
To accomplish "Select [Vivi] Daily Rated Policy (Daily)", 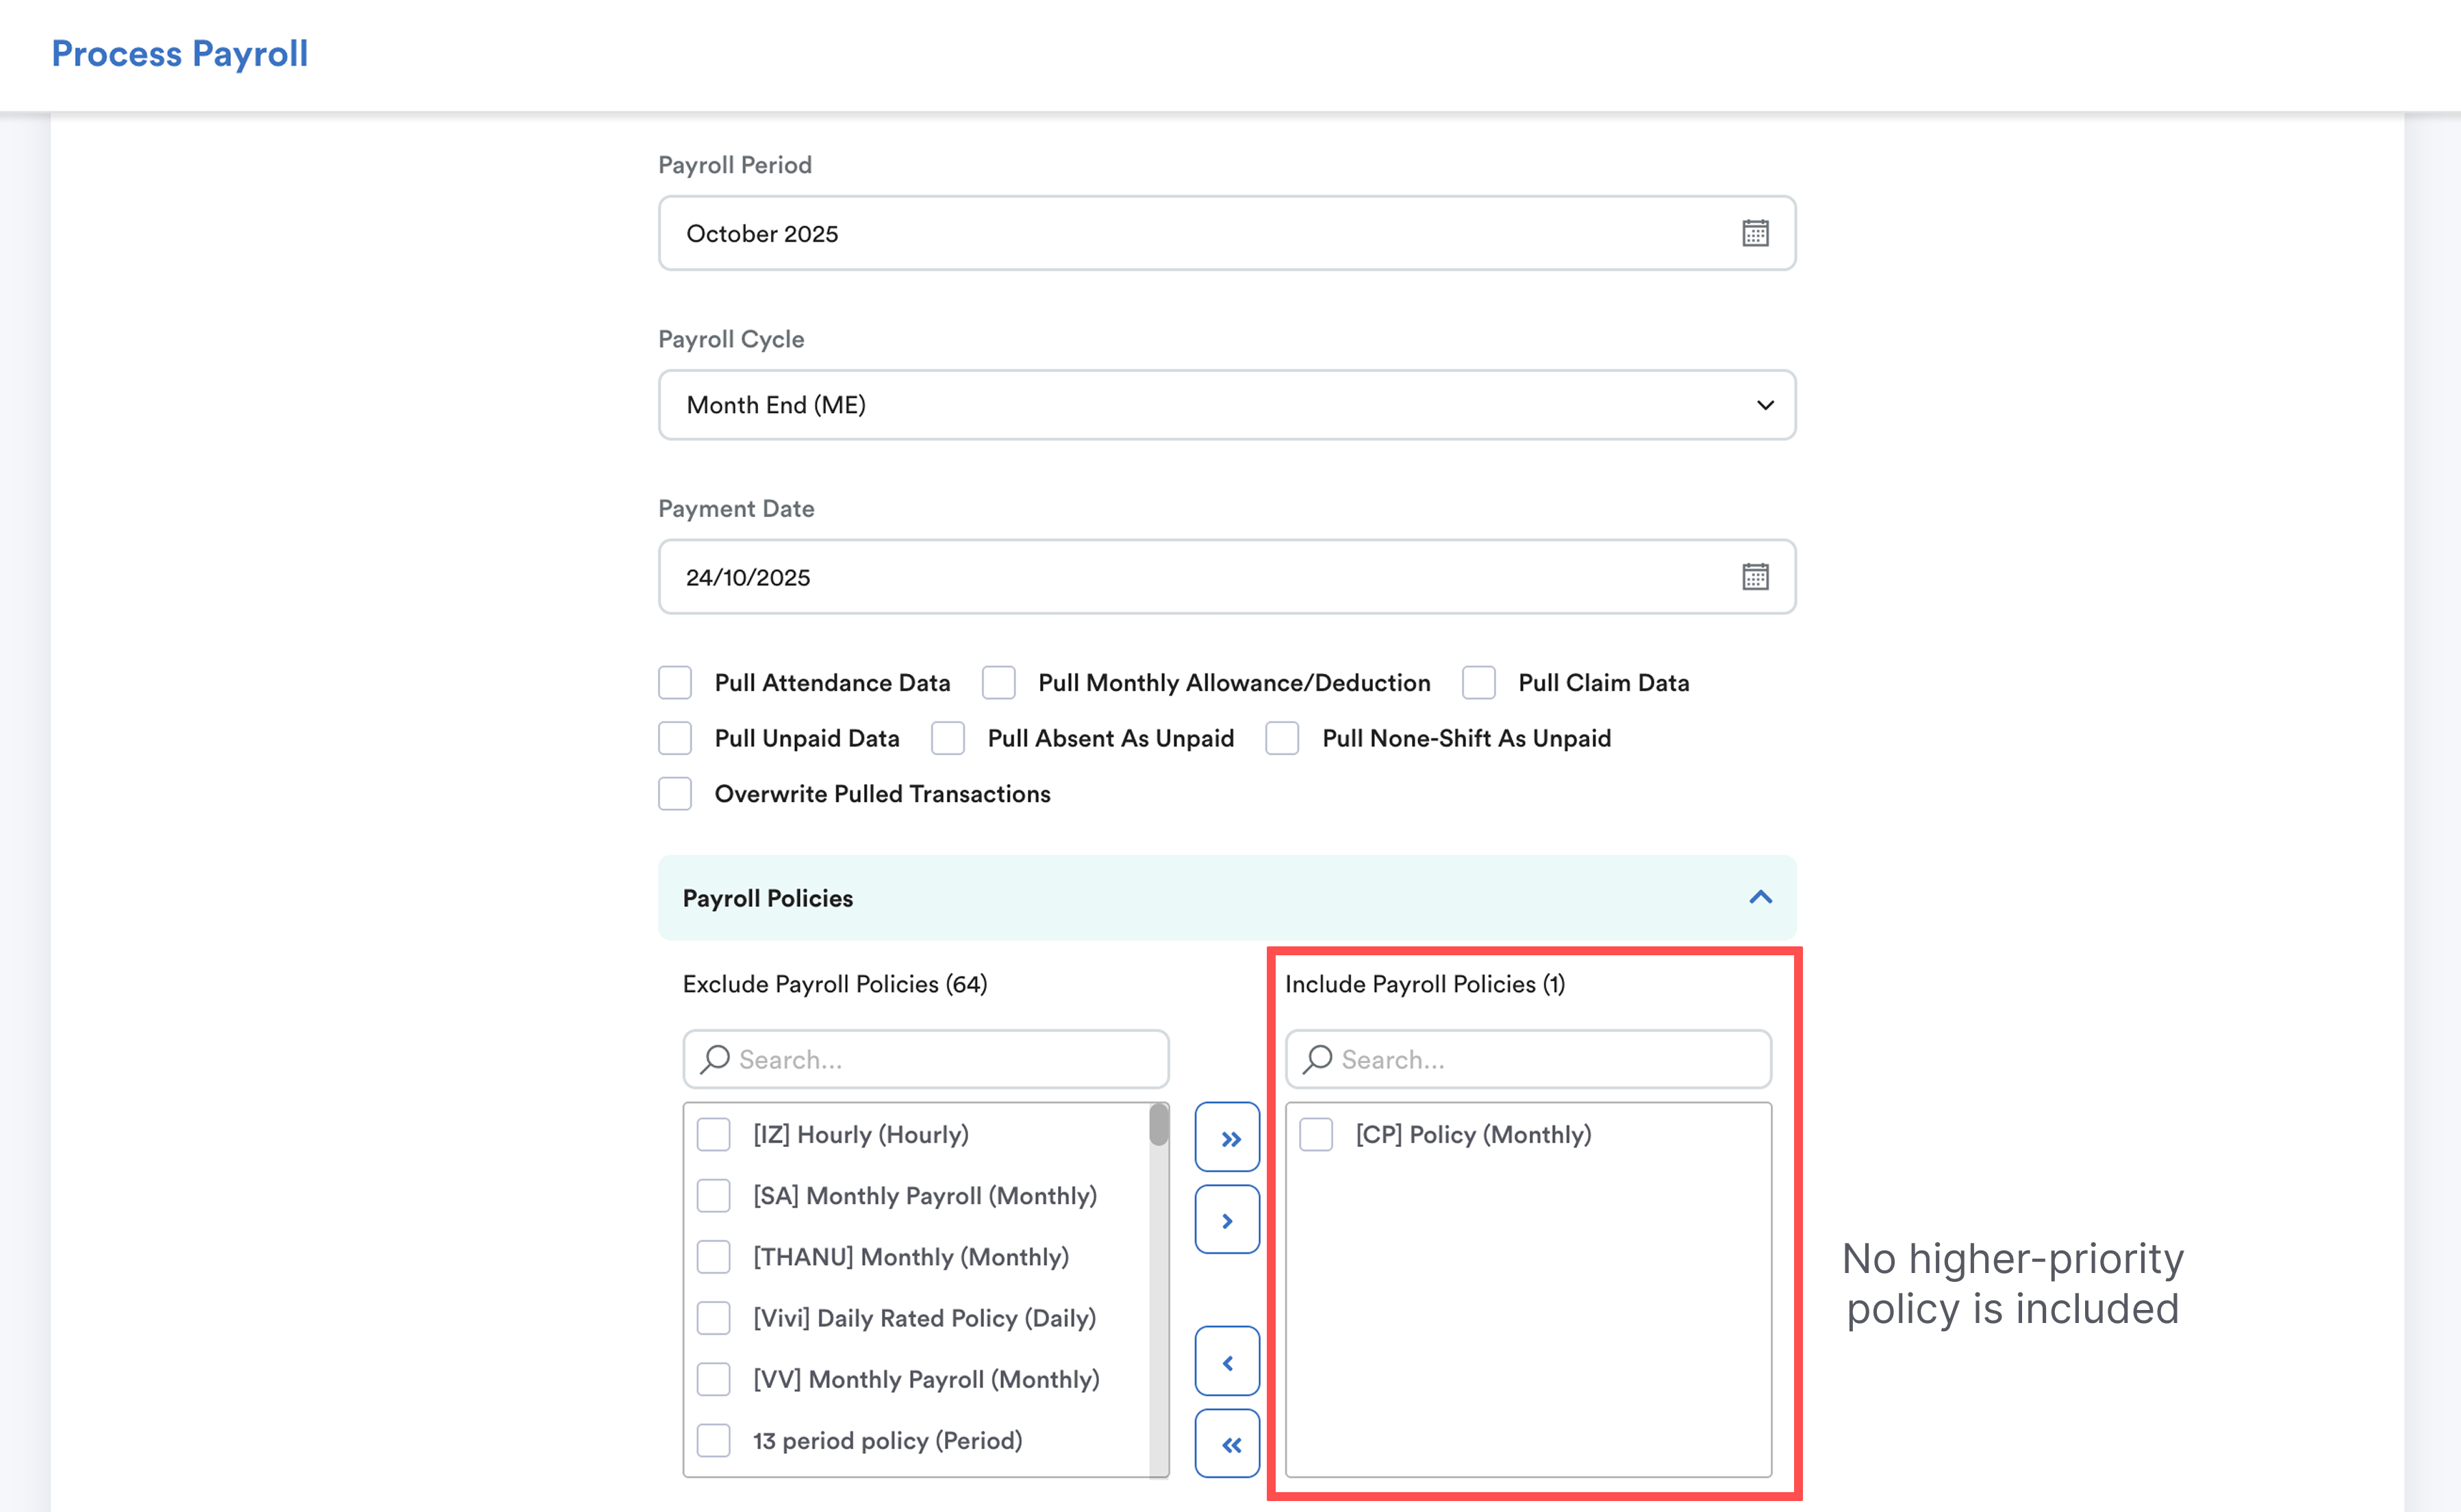I will point(714,1318).
